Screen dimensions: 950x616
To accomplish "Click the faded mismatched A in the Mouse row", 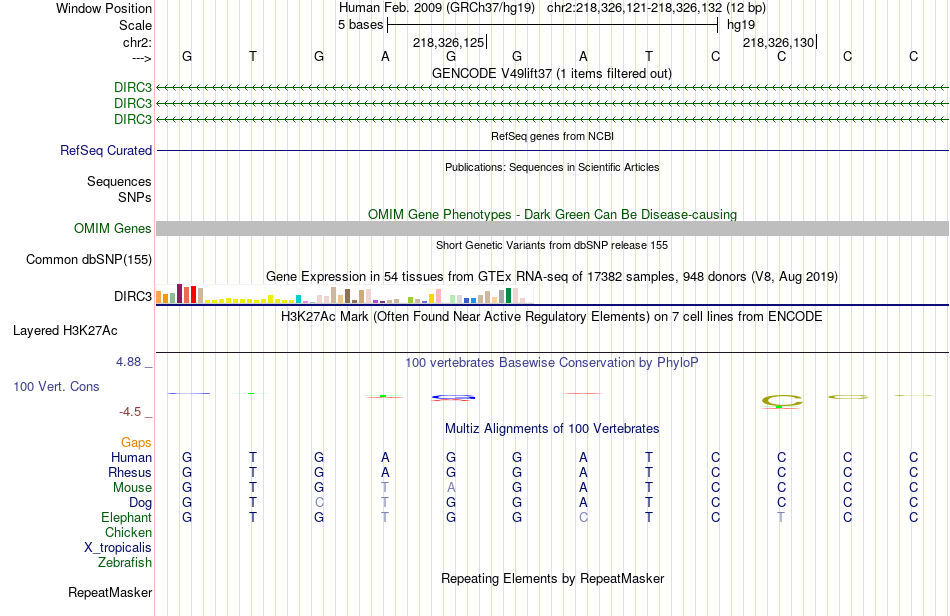I will click(x=451, y=488).
